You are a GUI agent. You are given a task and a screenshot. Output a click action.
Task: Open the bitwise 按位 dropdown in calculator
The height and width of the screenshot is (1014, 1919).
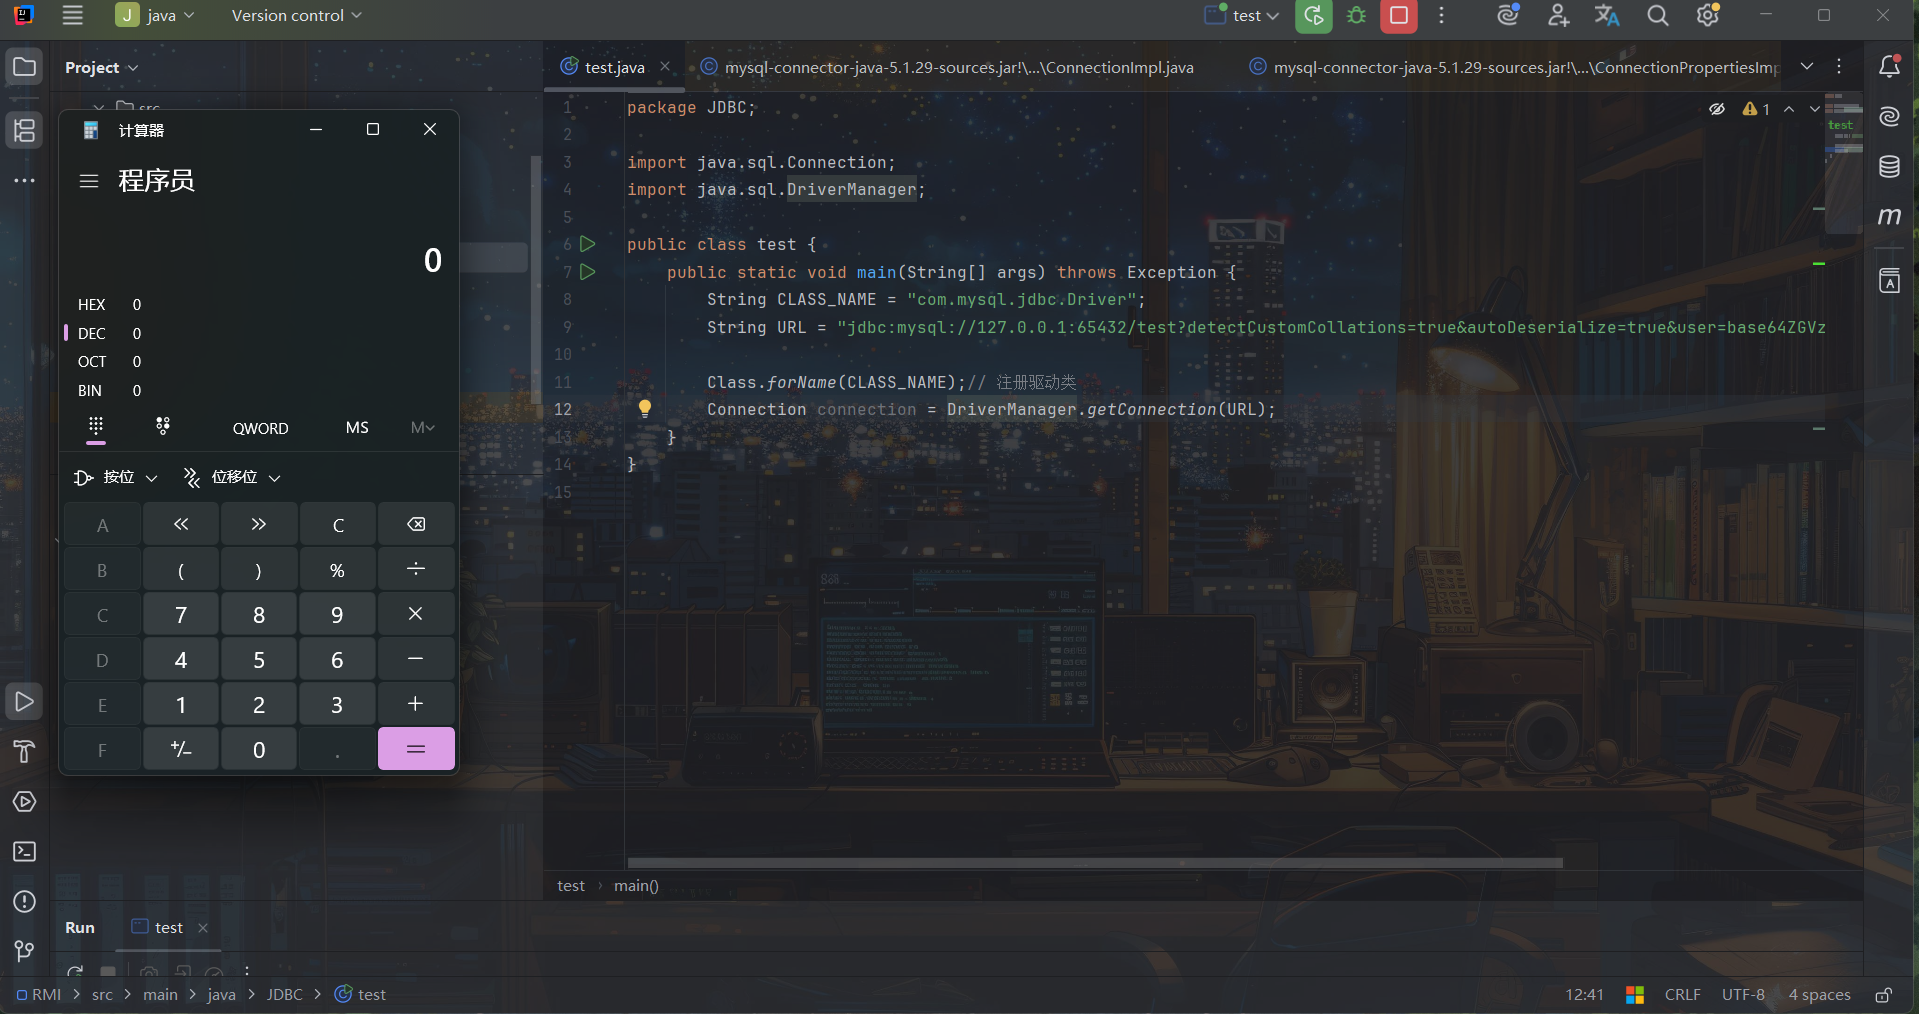click(117, 478)
